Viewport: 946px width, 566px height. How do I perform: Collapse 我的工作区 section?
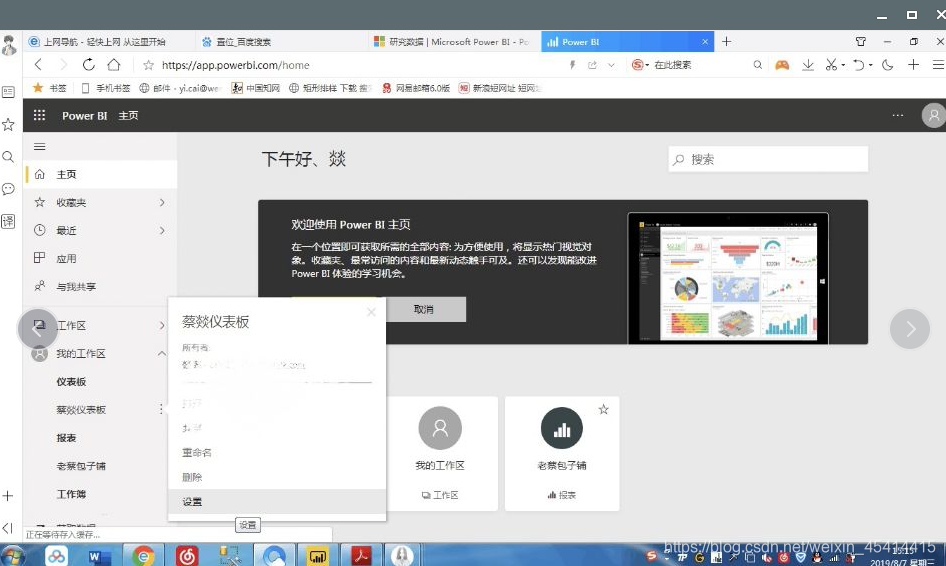click(162, 353)
